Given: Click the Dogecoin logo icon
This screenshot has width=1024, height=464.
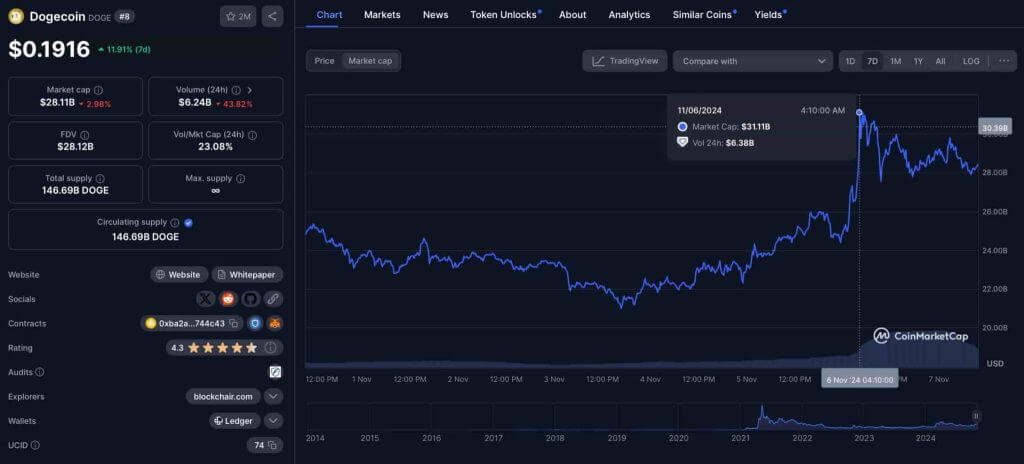Looking at the screenshot, I should 16,16.
